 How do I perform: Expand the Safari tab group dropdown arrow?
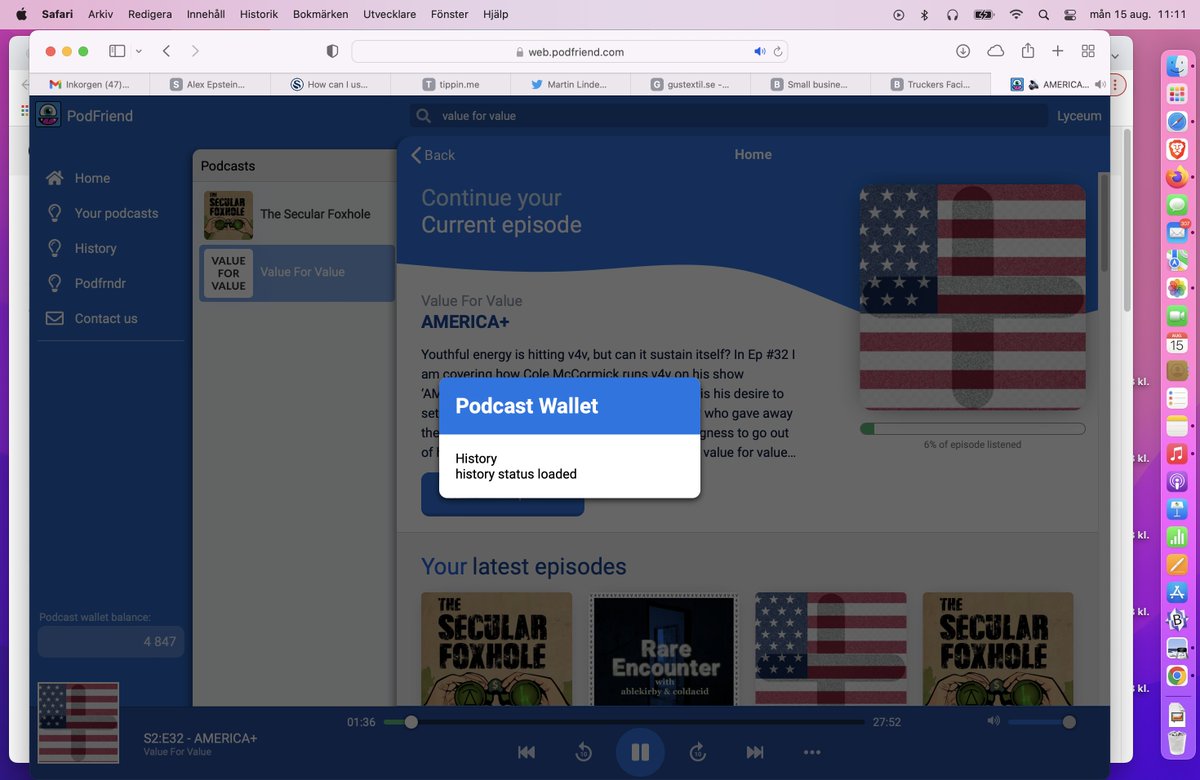point(138,51)
